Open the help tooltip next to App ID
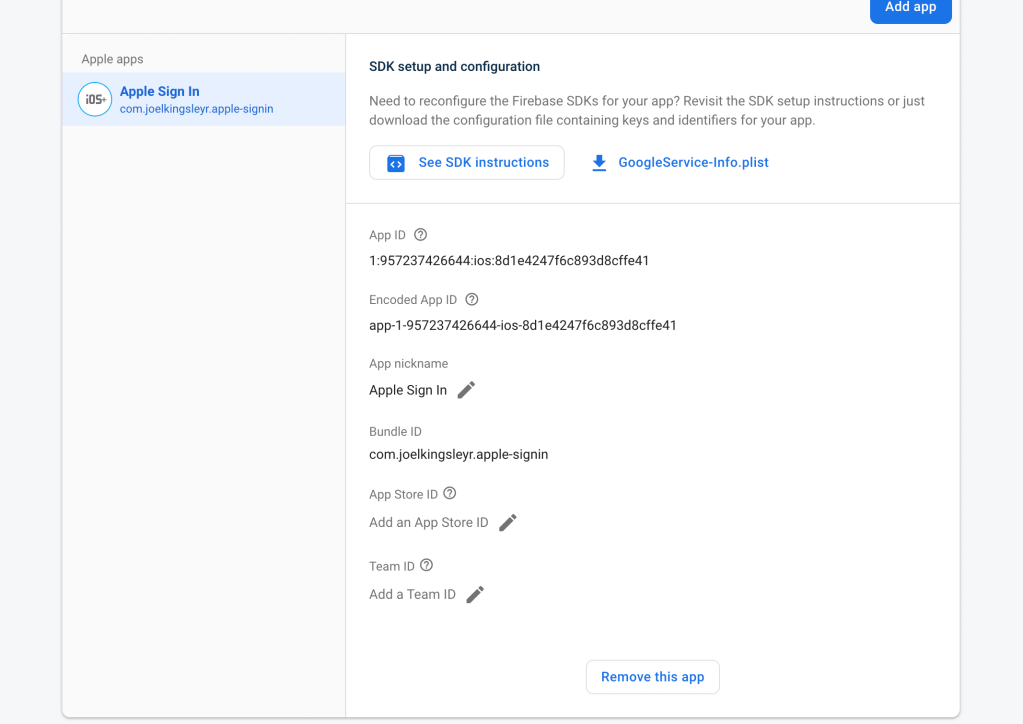Image resolution: width=1023 pixels, height=724 pixels. tap(420, 235)
